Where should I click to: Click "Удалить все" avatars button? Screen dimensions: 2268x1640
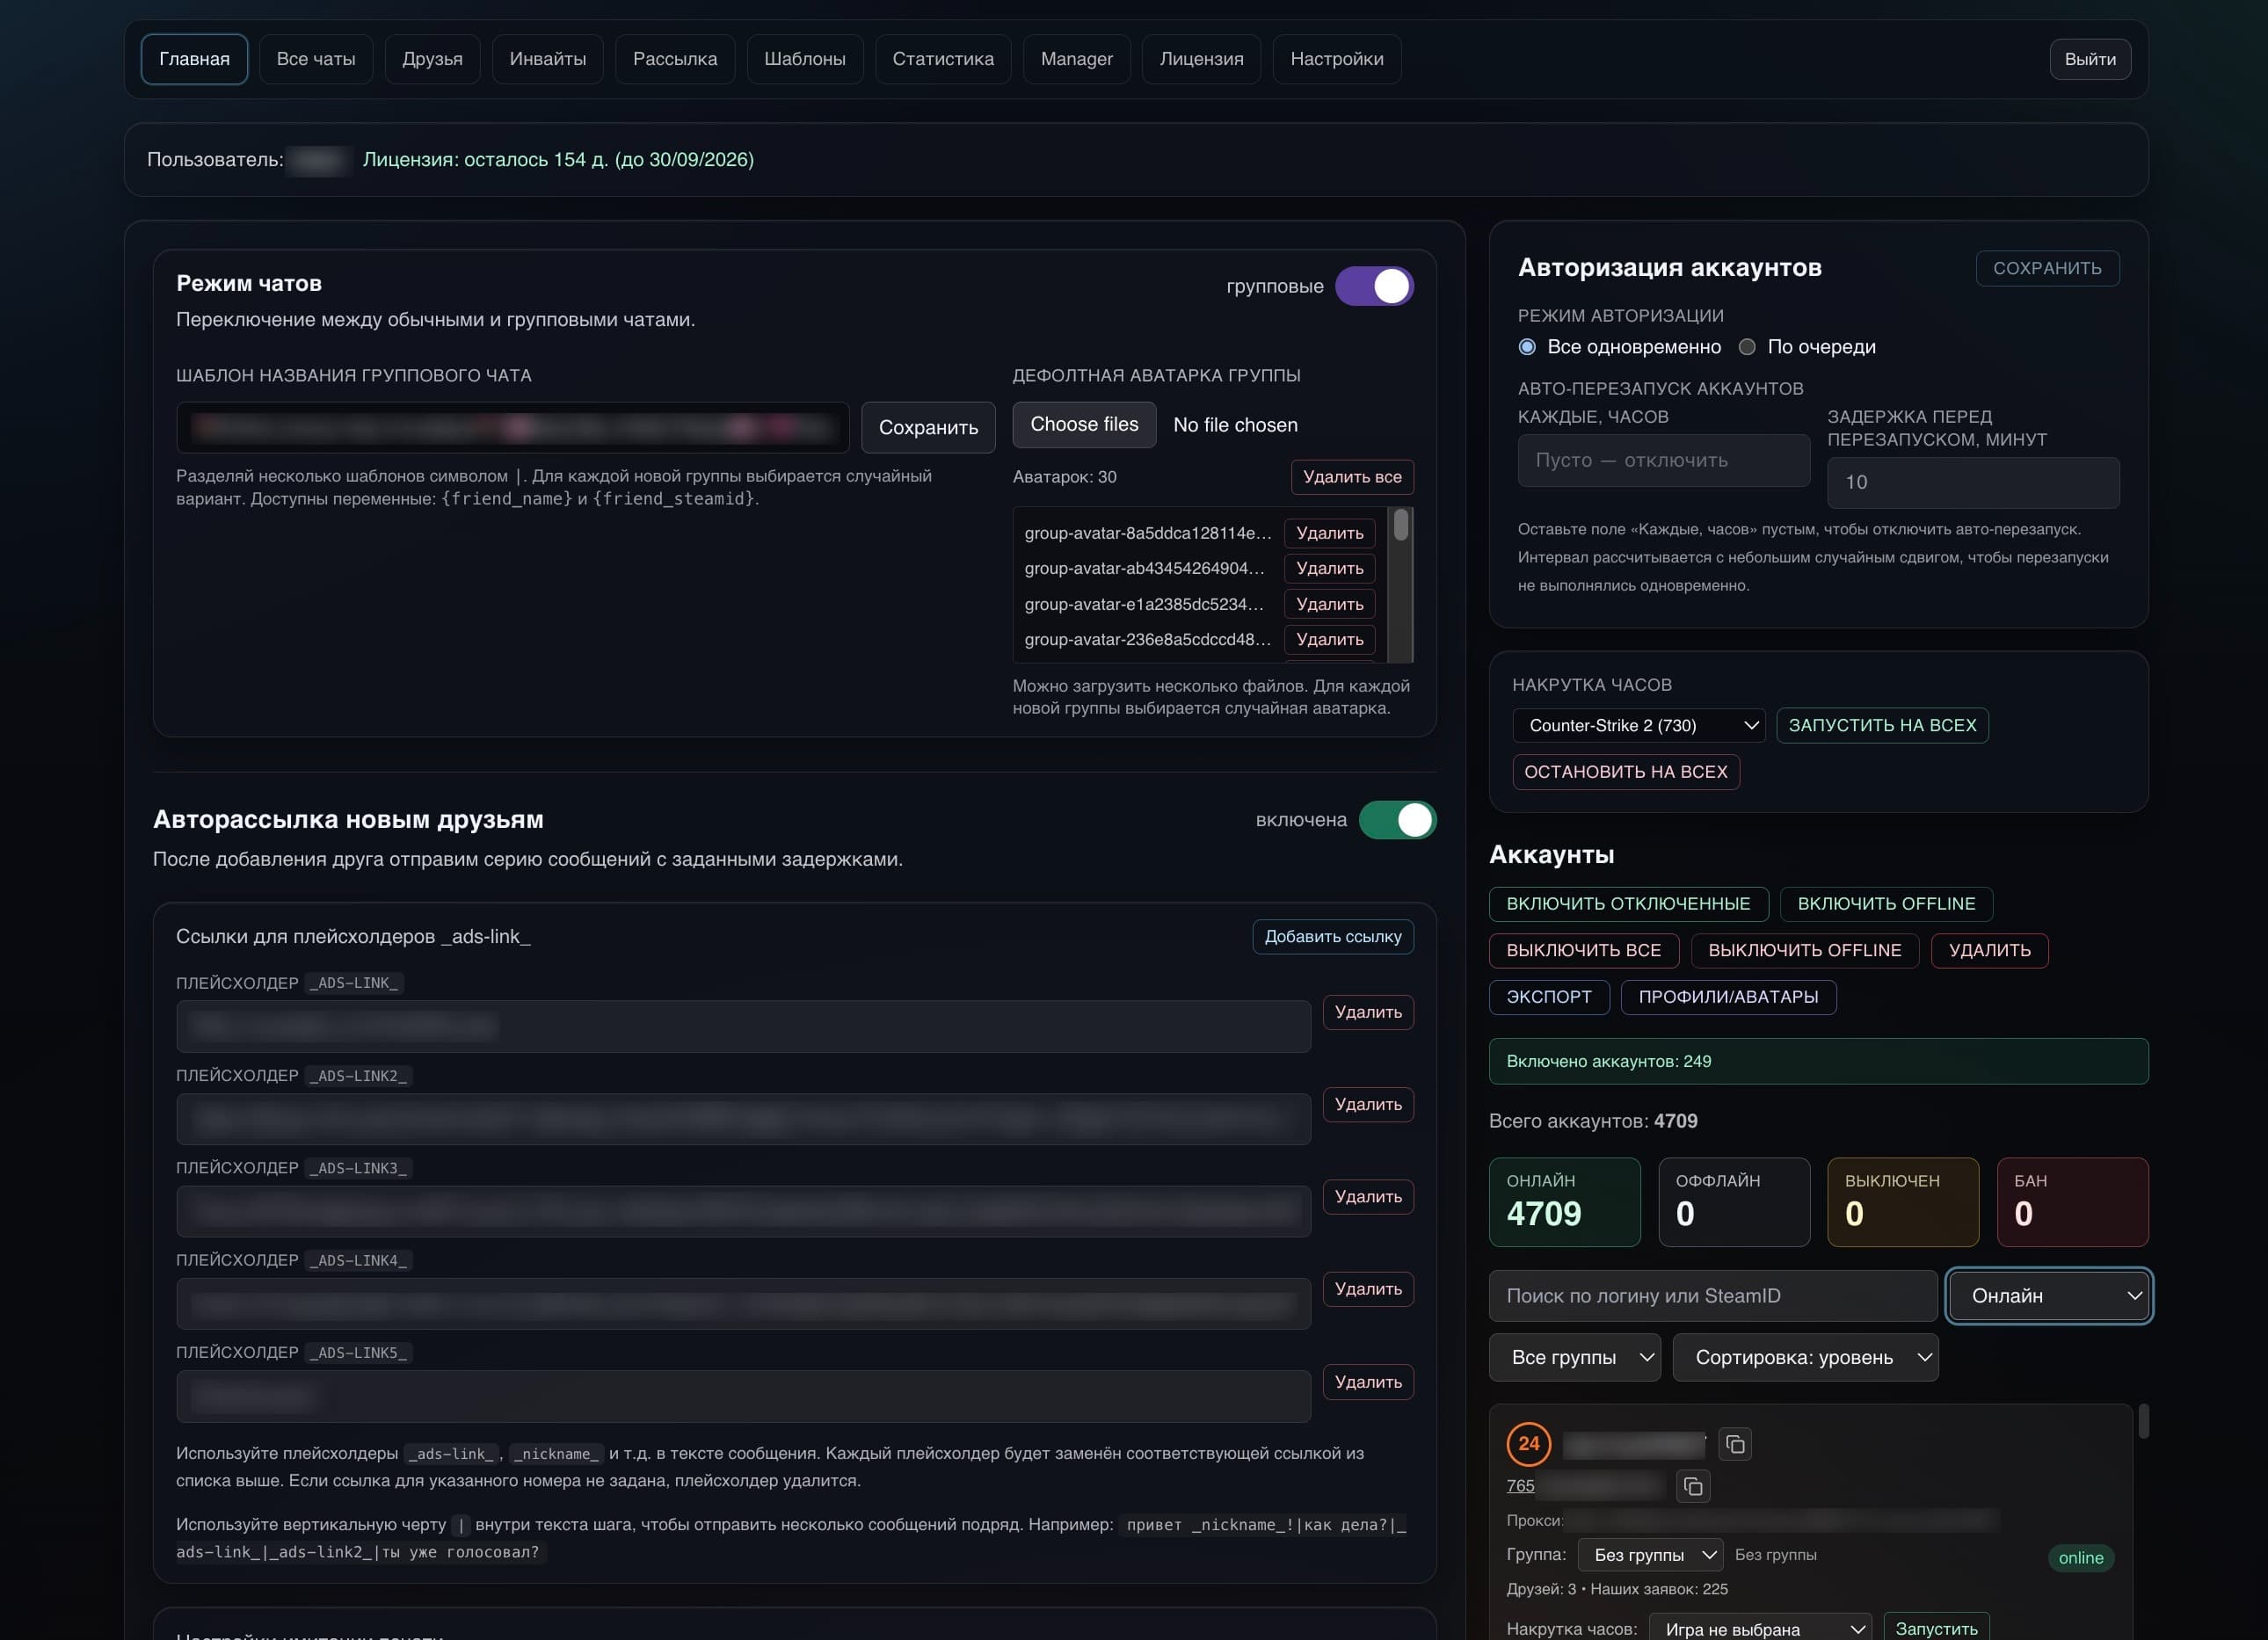1352,477
